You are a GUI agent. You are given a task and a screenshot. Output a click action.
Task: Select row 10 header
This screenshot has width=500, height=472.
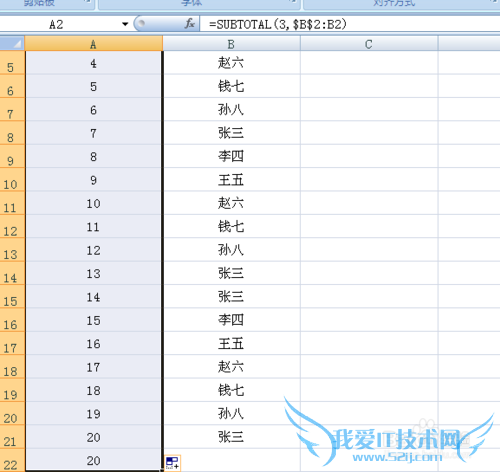coord(12,179)
